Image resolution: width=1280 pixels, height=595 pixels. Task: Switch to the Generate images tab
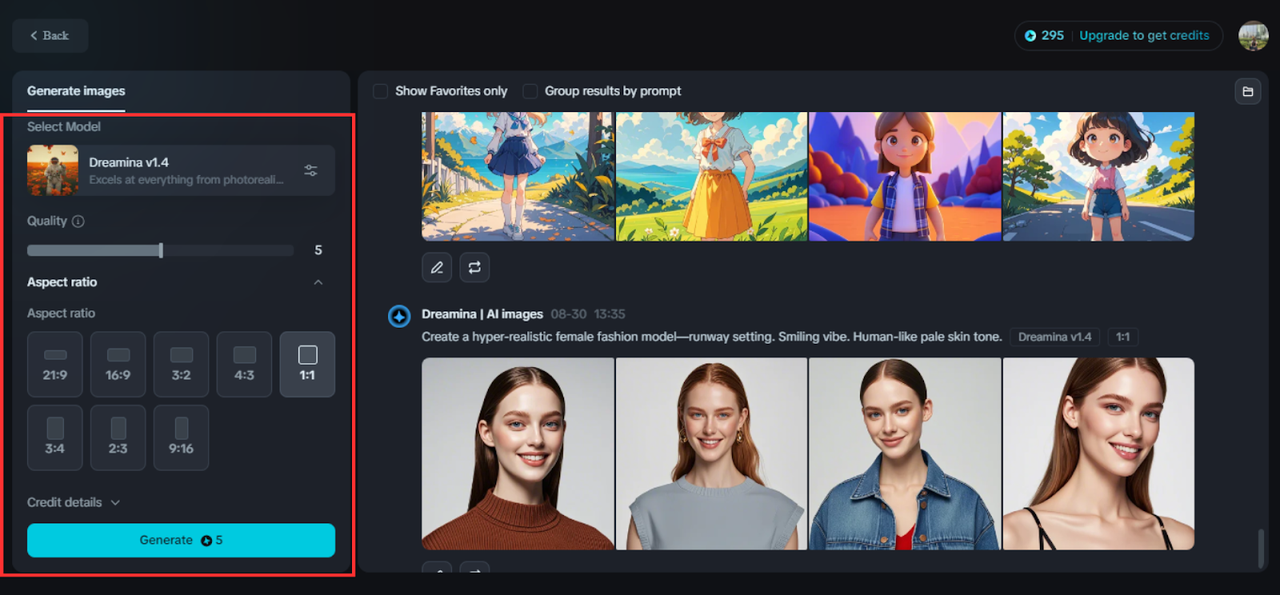tap(76, 91)
